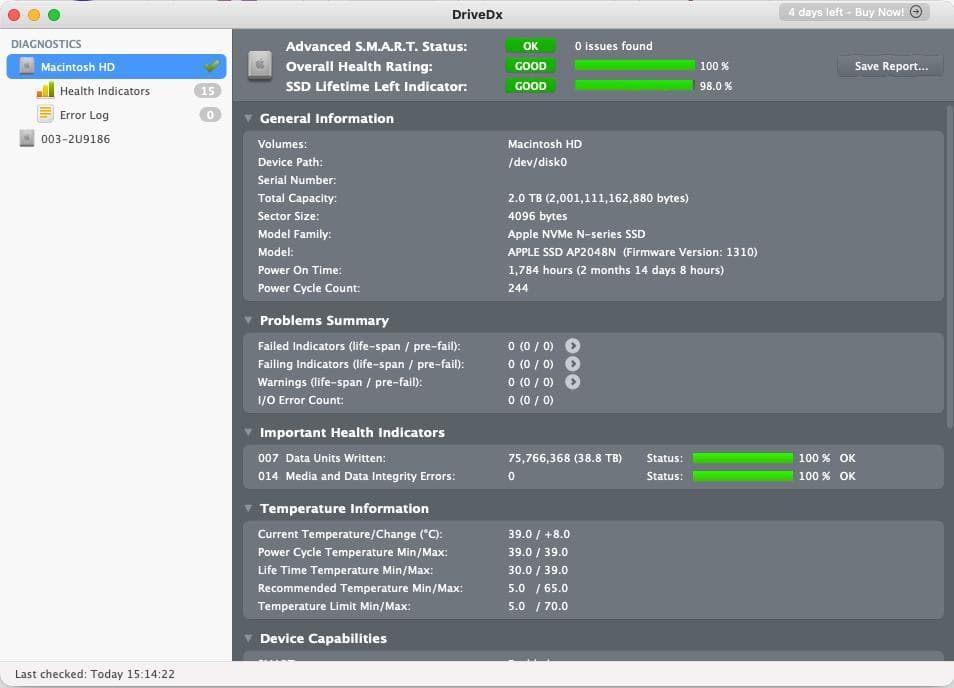Collapse the Temperature Information section
The width and height of the screenshot is (954, 688).
point(248,508)
